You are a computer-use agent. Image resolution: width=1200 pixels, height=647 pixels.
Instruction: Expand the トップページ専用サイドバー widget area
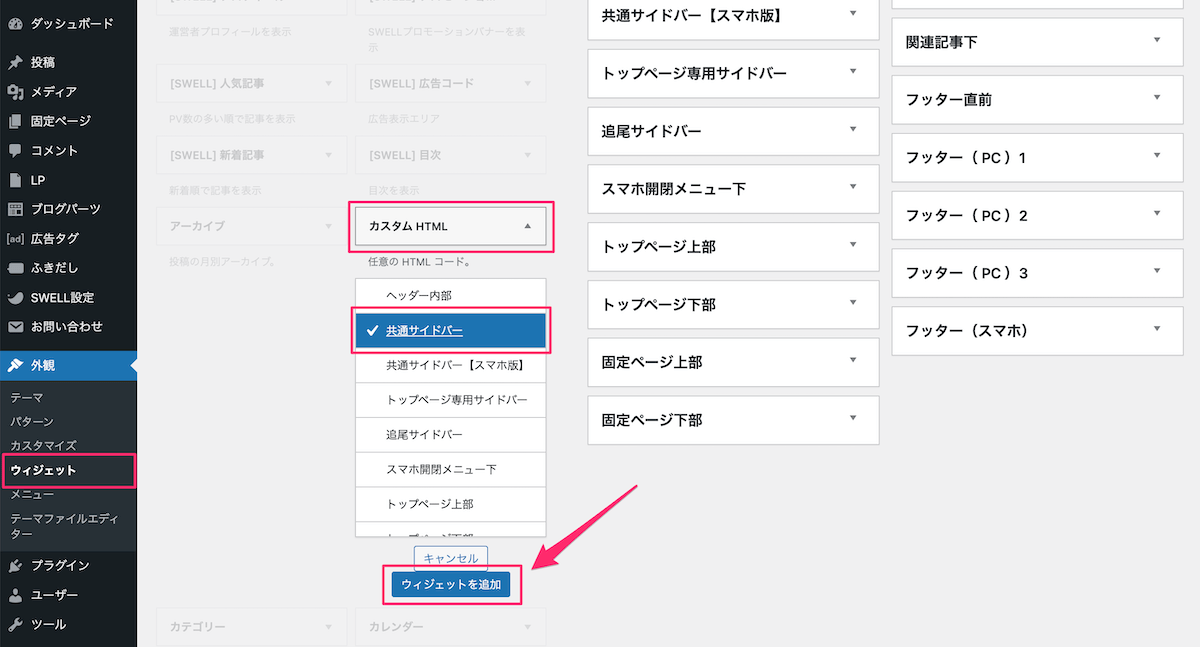(x=733, y=73)
